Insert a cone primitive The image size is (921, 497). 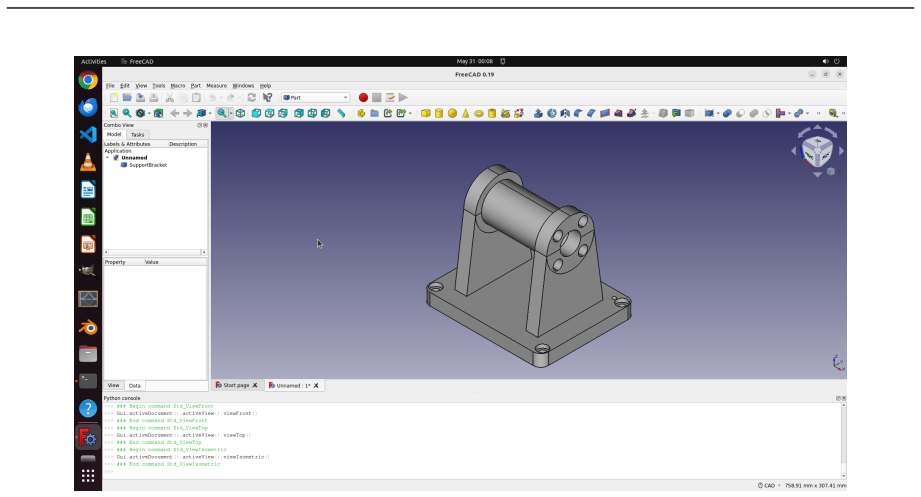point(465,113)
